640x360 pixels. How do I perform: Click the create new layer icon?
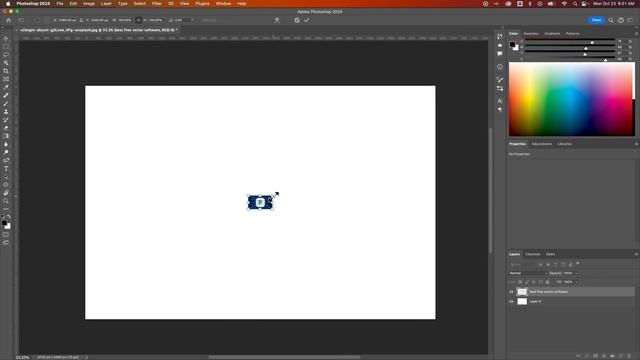621,356
